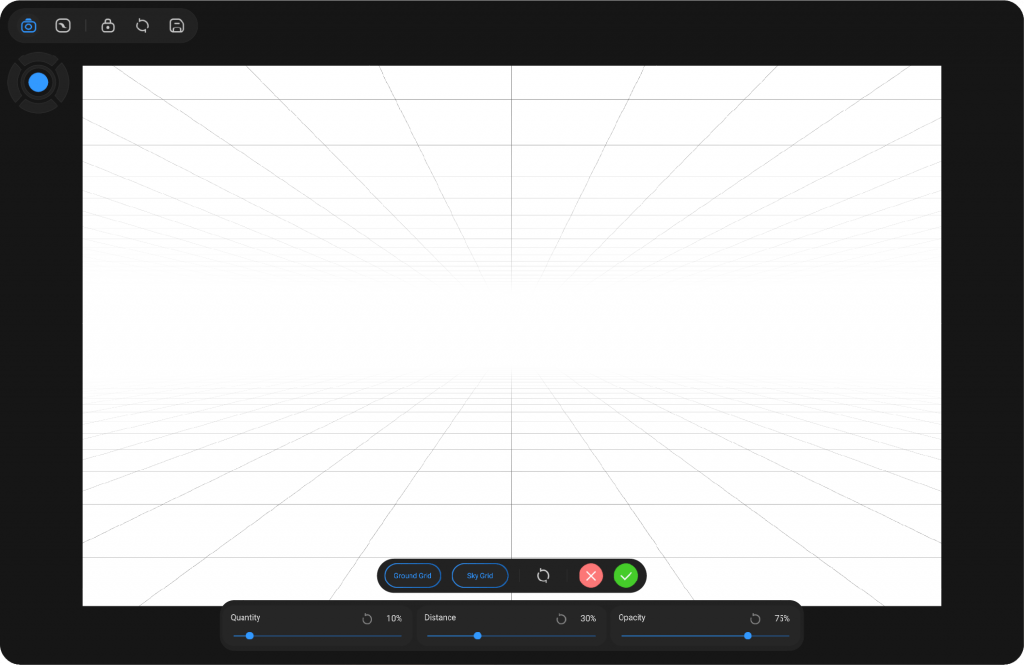Click the refresh arrows in top toolbar

click(142, 26)
